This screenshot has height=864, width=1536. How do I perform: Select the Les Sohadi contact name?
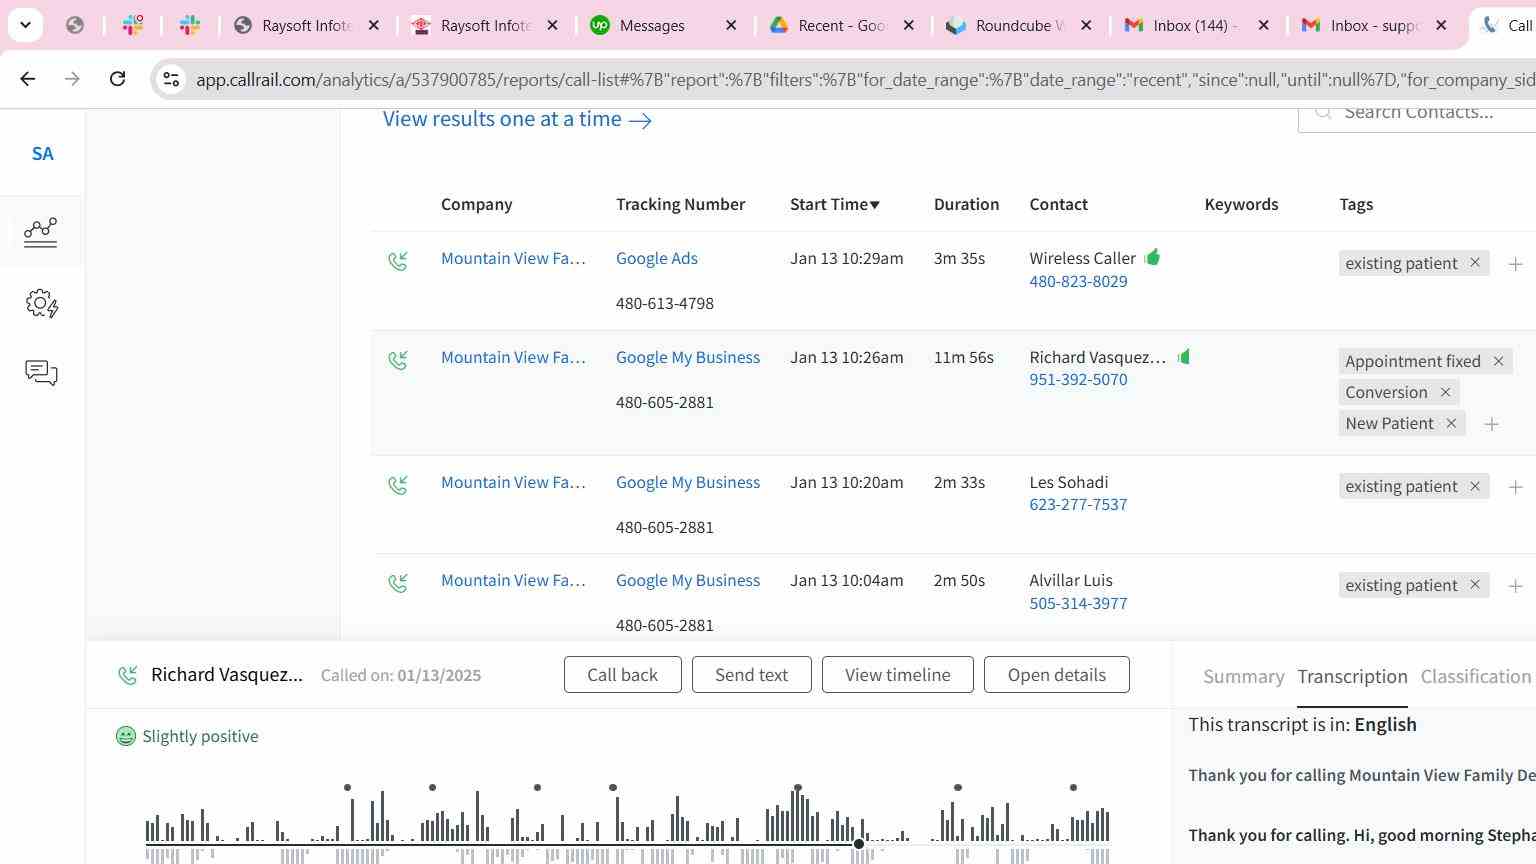[1069, 482]
